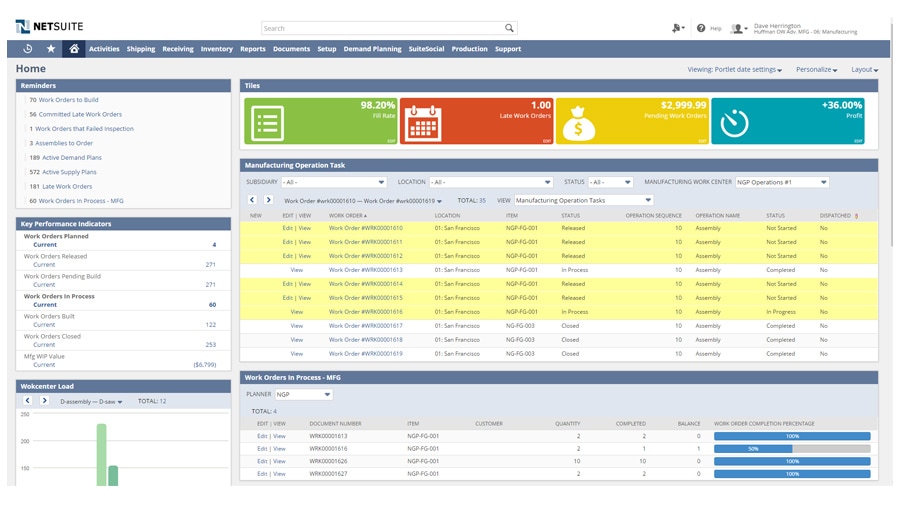Open Work Orders that Failed Inspection reminder

82,129
